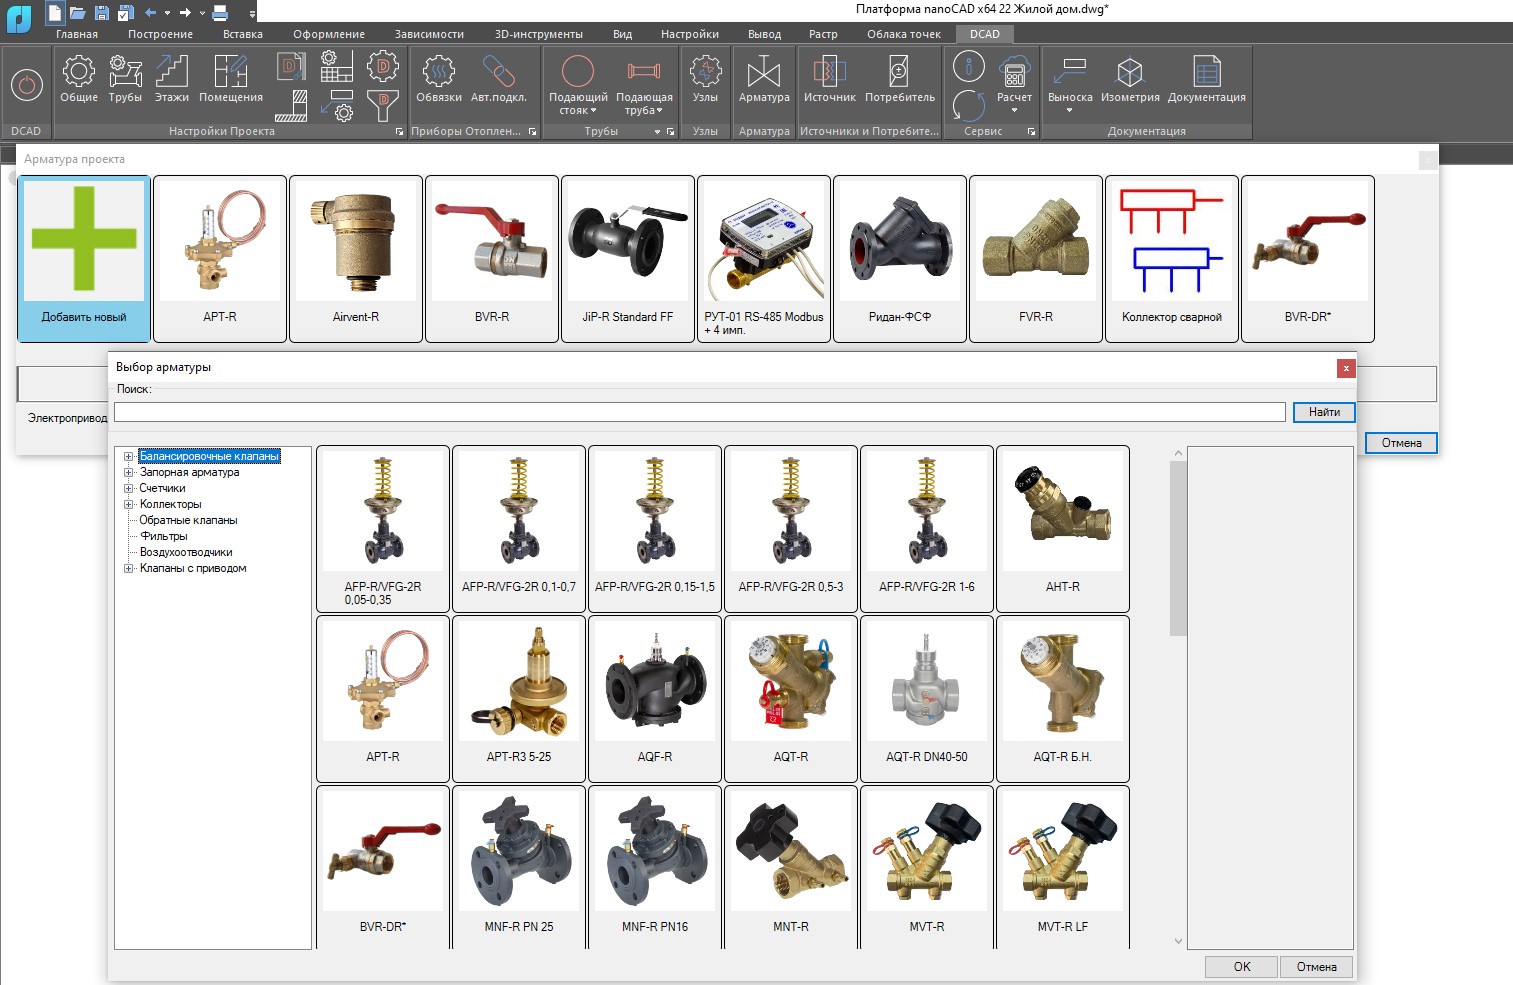Open the Настройки Проекта panel dialog launcher
This screenshot has height=985, width=1513.
(x=400, y=132)
